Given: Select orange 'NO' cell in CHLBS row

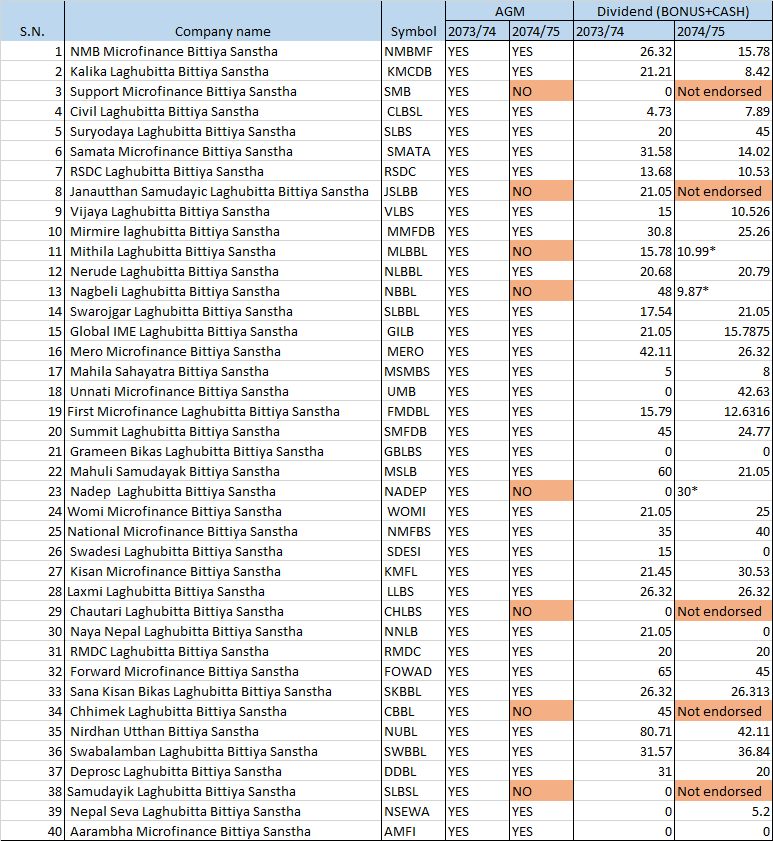Looking at the screenshot, I should 541,612.
